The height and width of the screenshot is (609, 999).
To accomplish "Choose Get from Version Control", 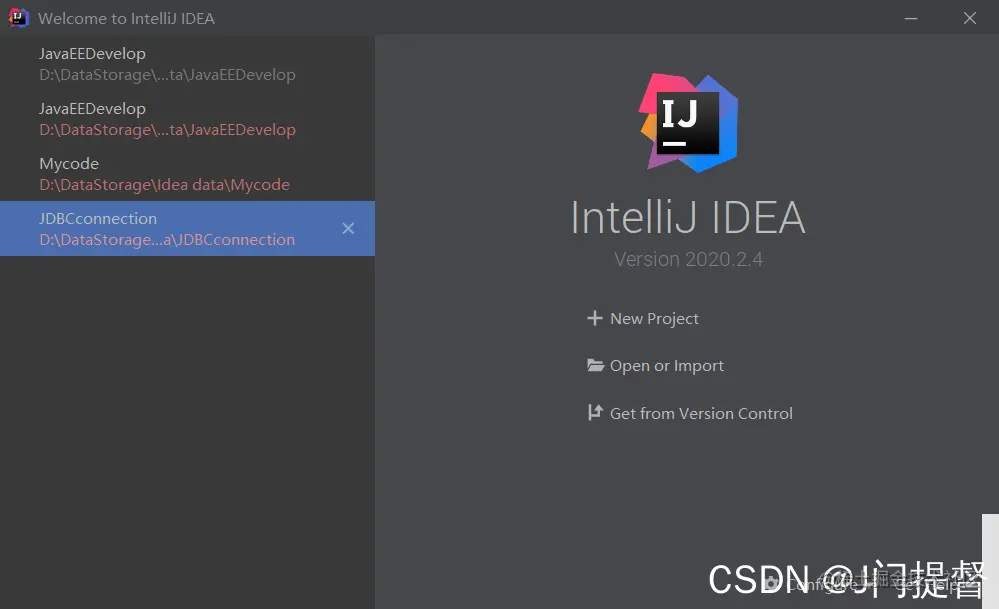I will [x=689, y=413].
